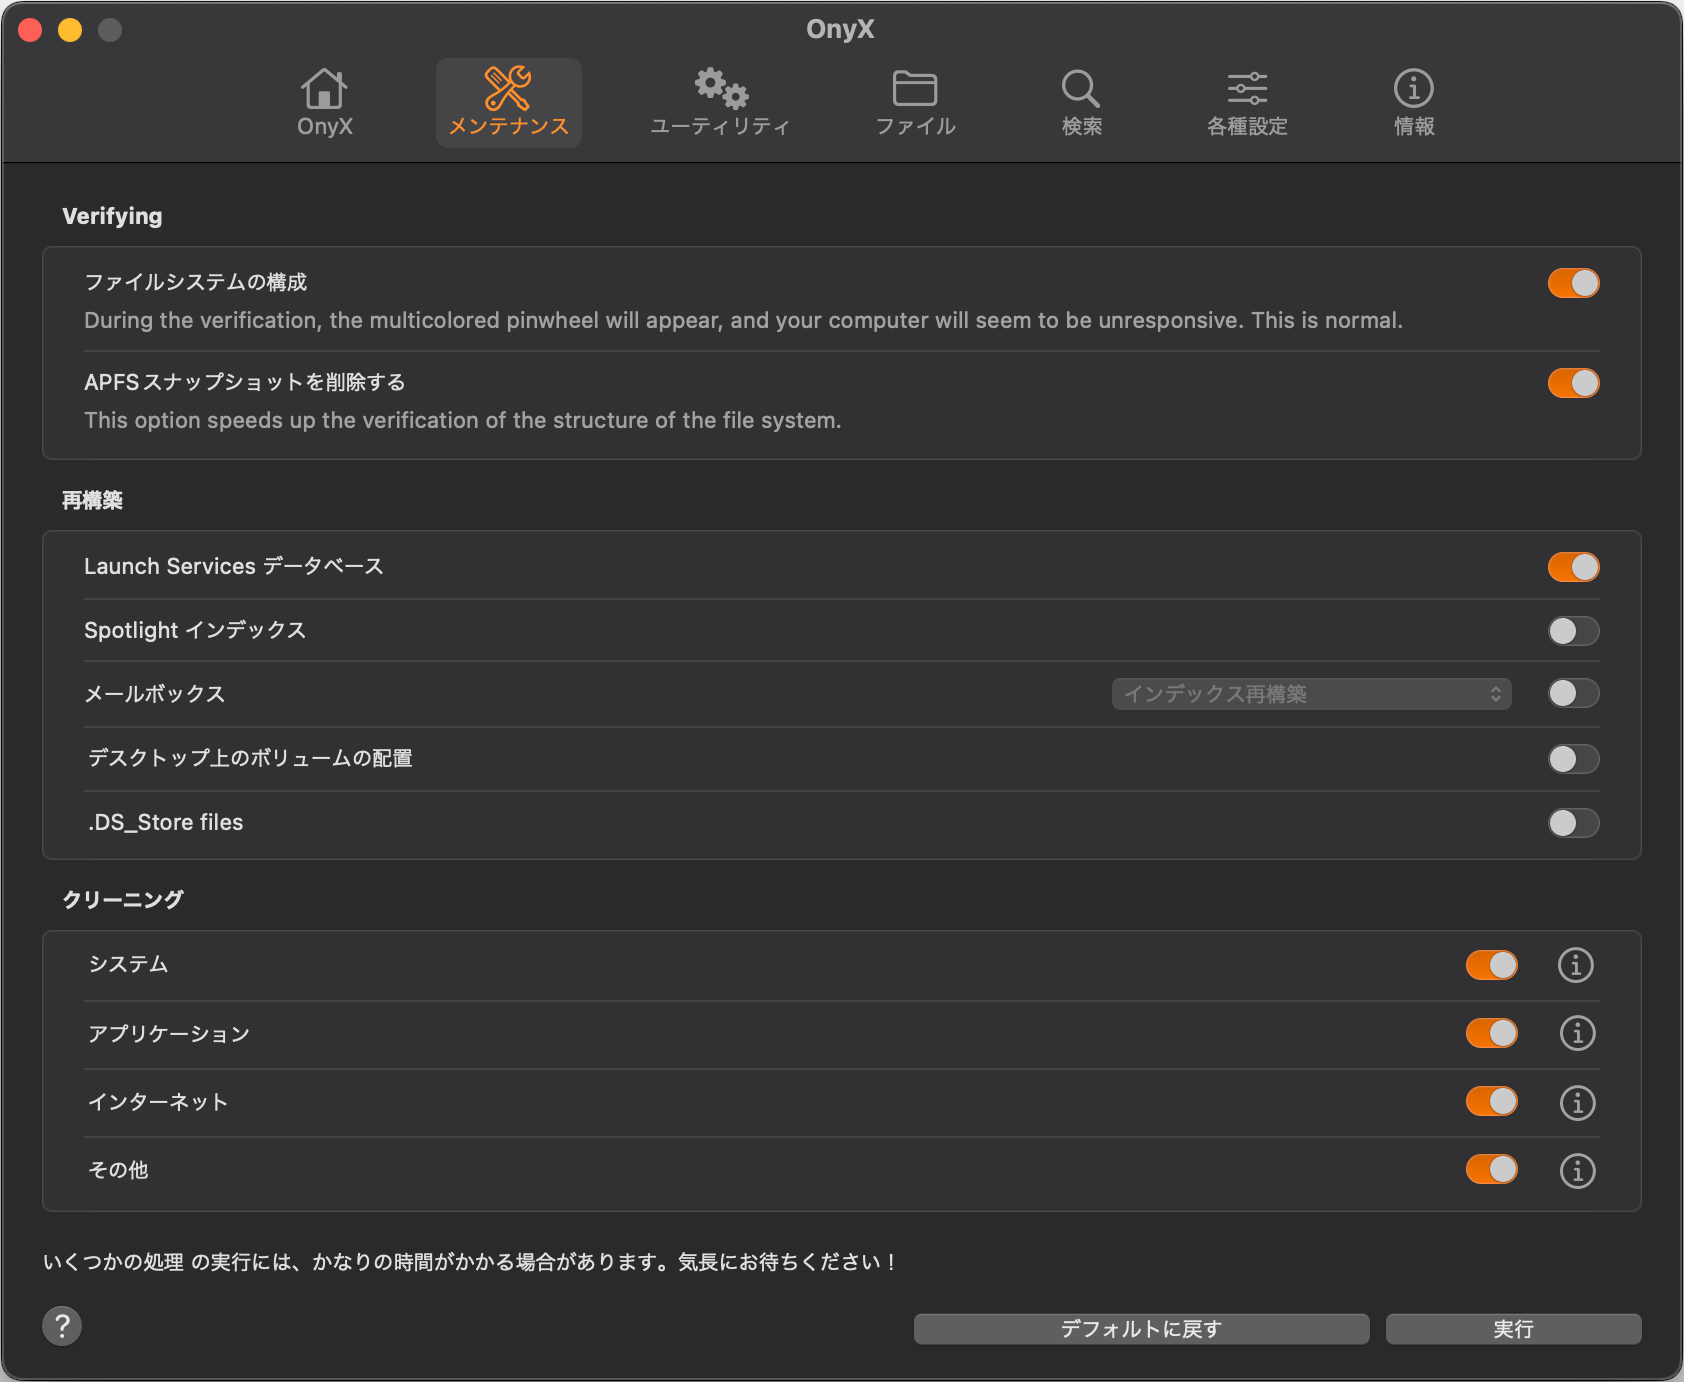Open the 各種設定 sliders icon

1247,89
